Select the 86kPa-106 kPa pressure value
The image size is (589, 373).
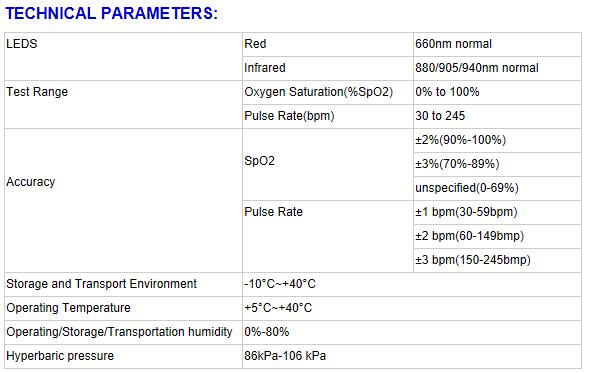click(285, 356)
